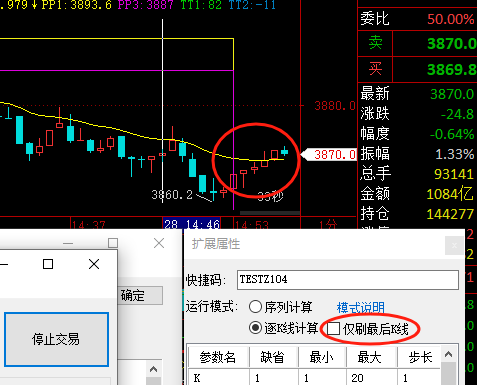Screen dimensions: 477x385
Task: Click the 涨跌 value -24.8
Action: (457, 114)
